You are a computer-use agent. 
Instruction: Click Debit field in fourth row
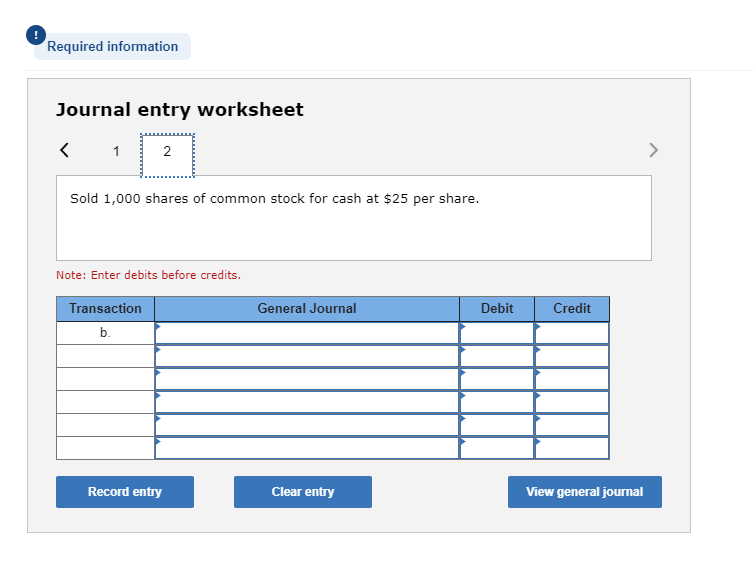(497, 402)
